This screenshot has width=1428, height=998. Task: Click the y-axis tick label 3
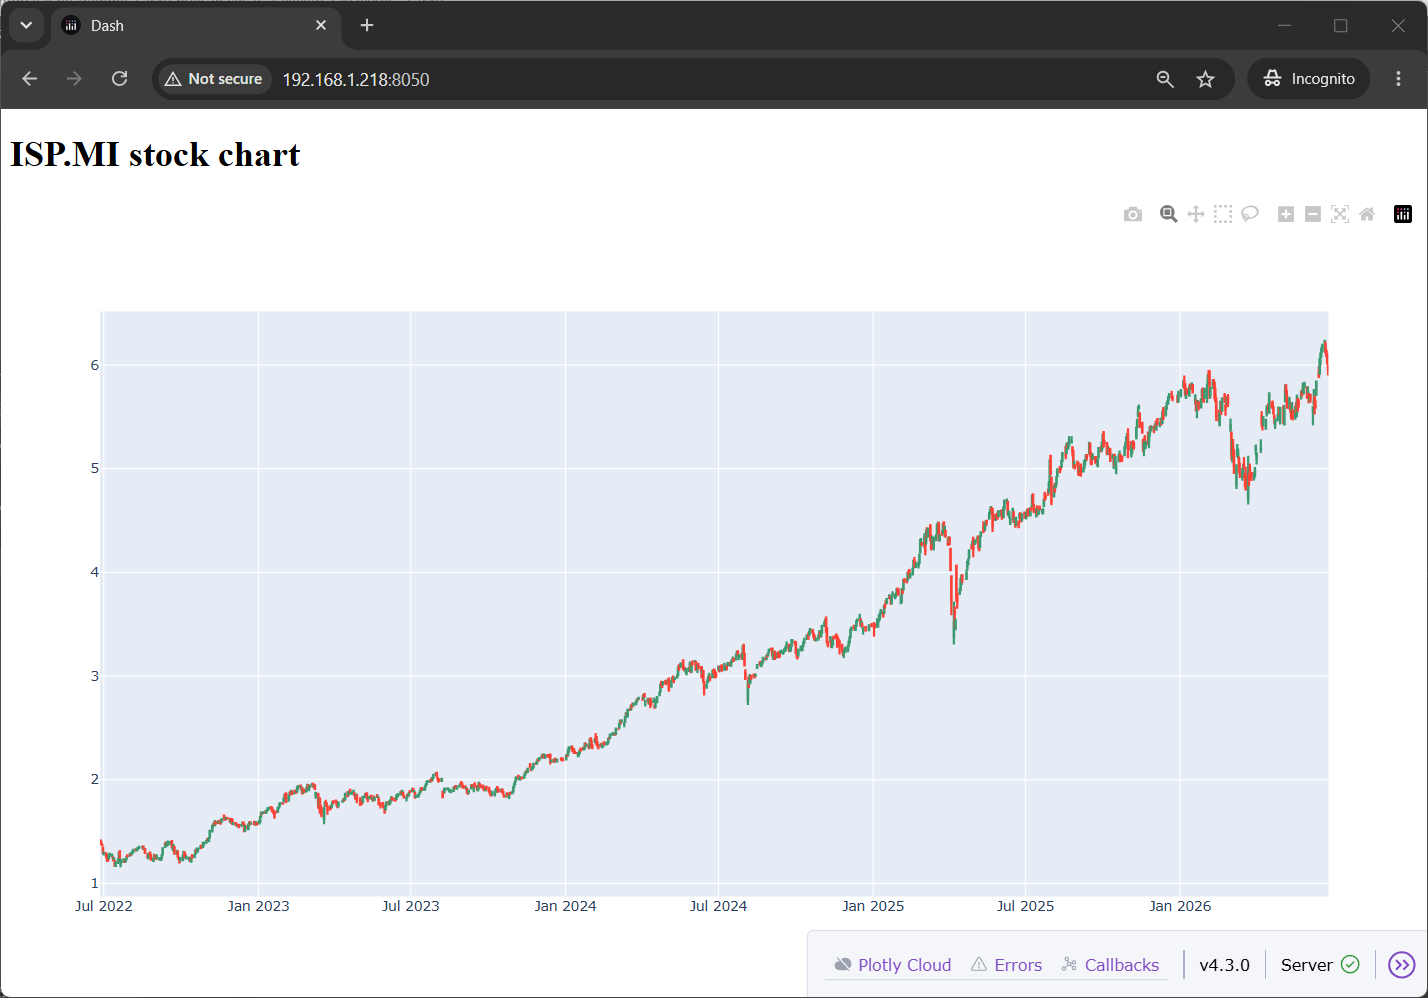[x=95, y=676]
